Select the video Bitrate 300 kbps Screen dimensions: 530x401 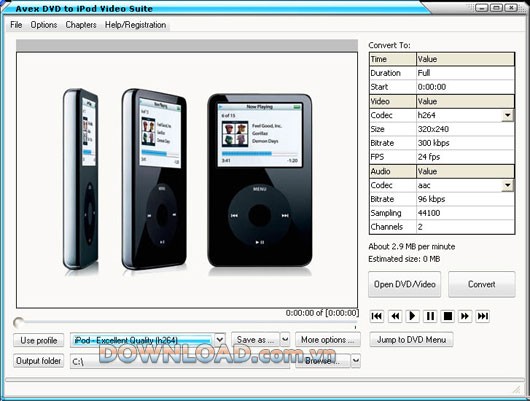pos(465,143)
